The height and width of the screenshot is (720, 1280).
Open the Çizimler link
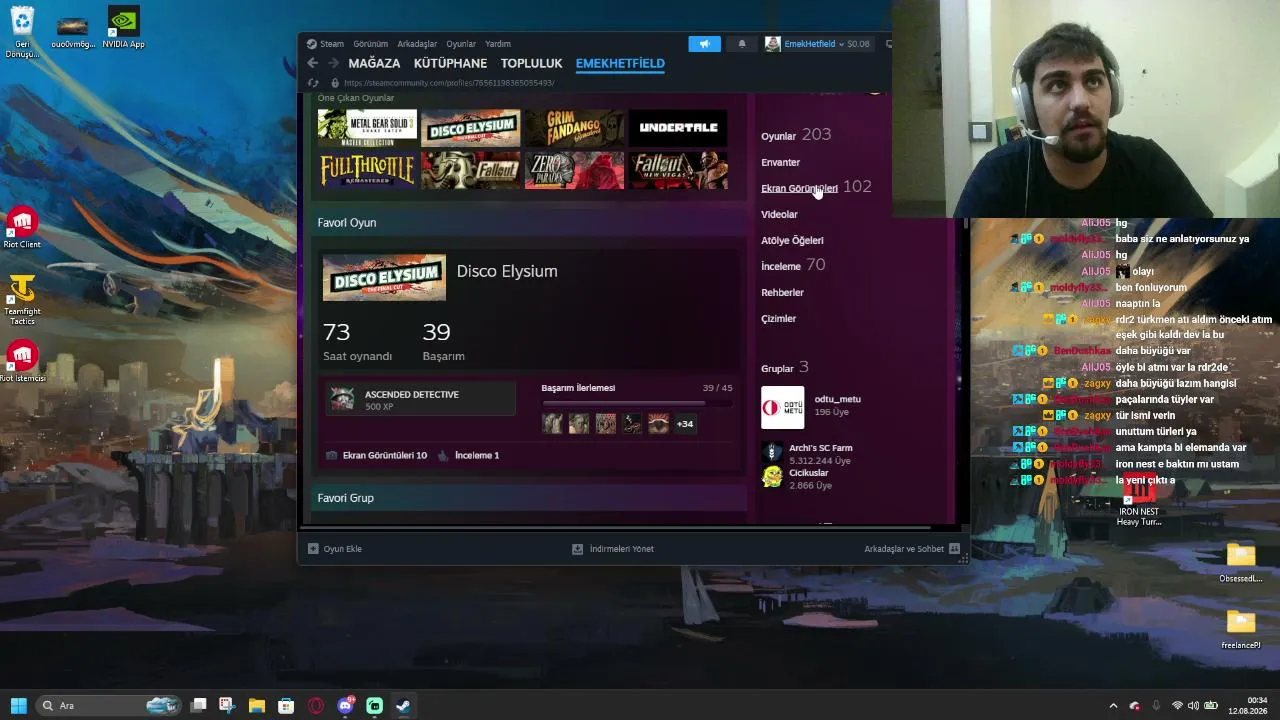click(x=779, y=318)
